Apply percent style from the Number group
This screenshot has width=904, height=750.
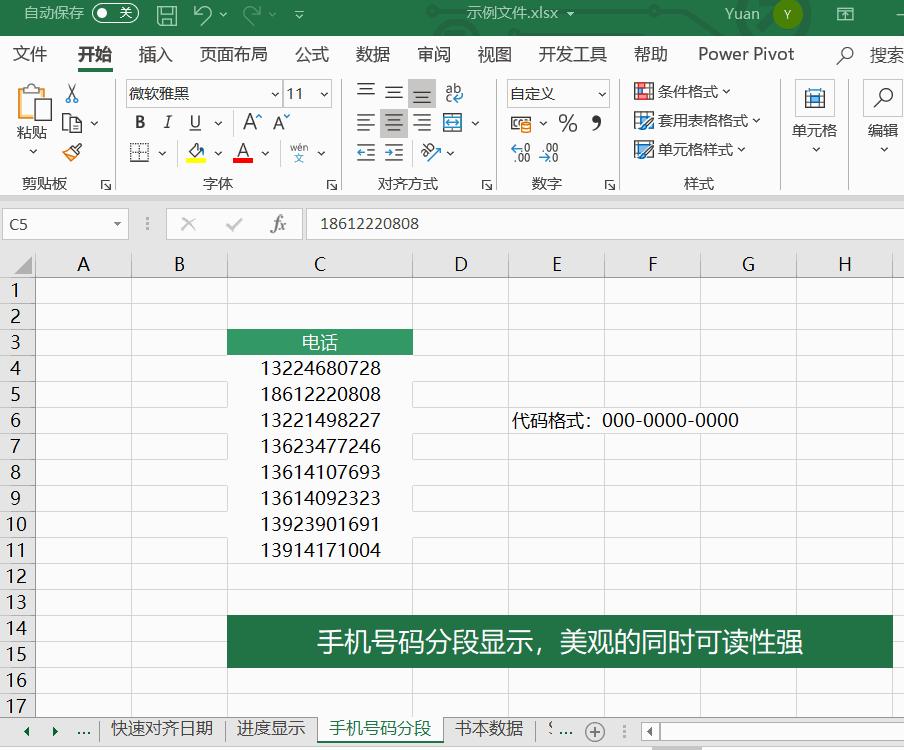pyautogui.click(x=567, y=121)
